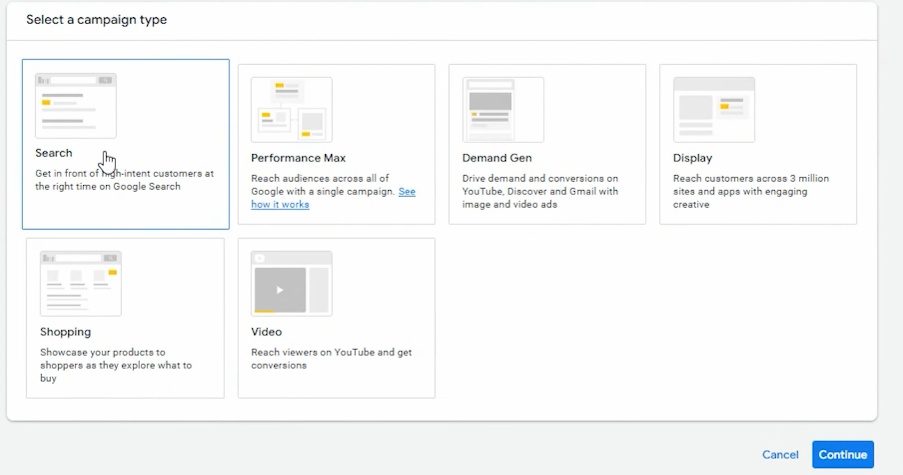Click the Video campaign play icon
Screen dimensions: 903x475
point(280,290)
